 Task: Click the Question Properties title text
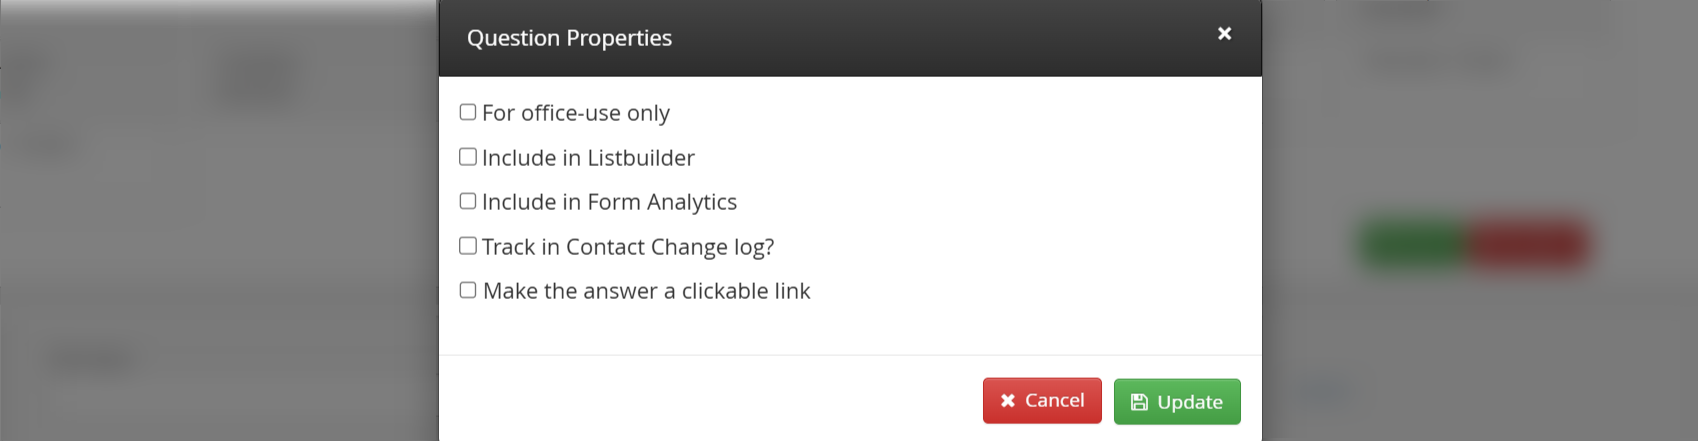(x=569, y=38)
